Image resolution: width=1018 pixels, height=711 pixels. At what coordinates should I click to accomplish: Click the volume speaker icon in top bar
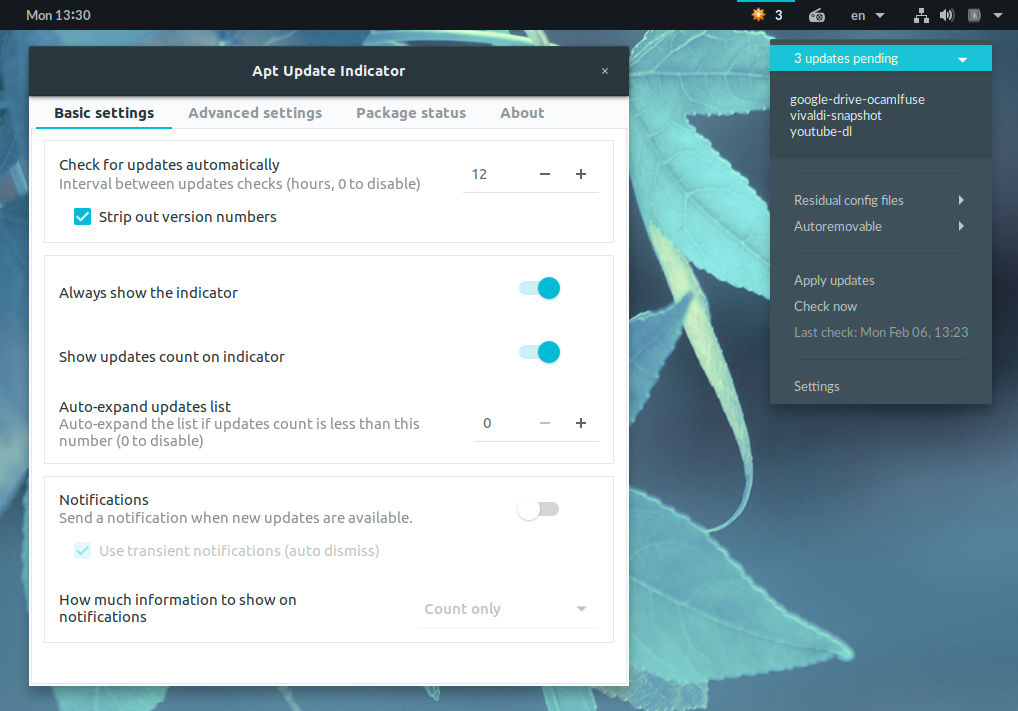[947, 16]
